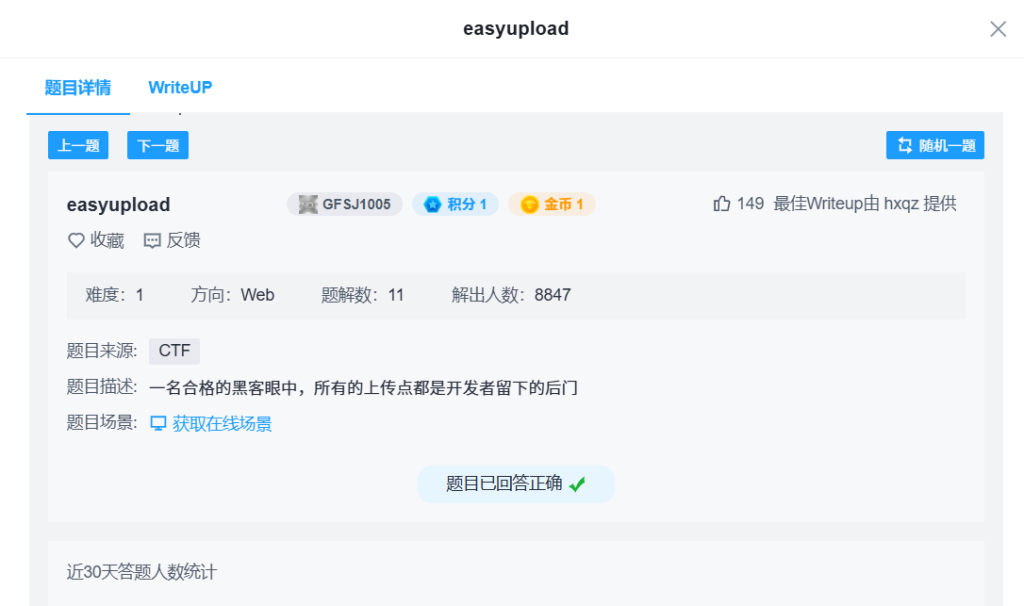This screenshot has height=606, width=1024.
Task: Click the 获取在线场景 link text
Action: click(222, 424)
